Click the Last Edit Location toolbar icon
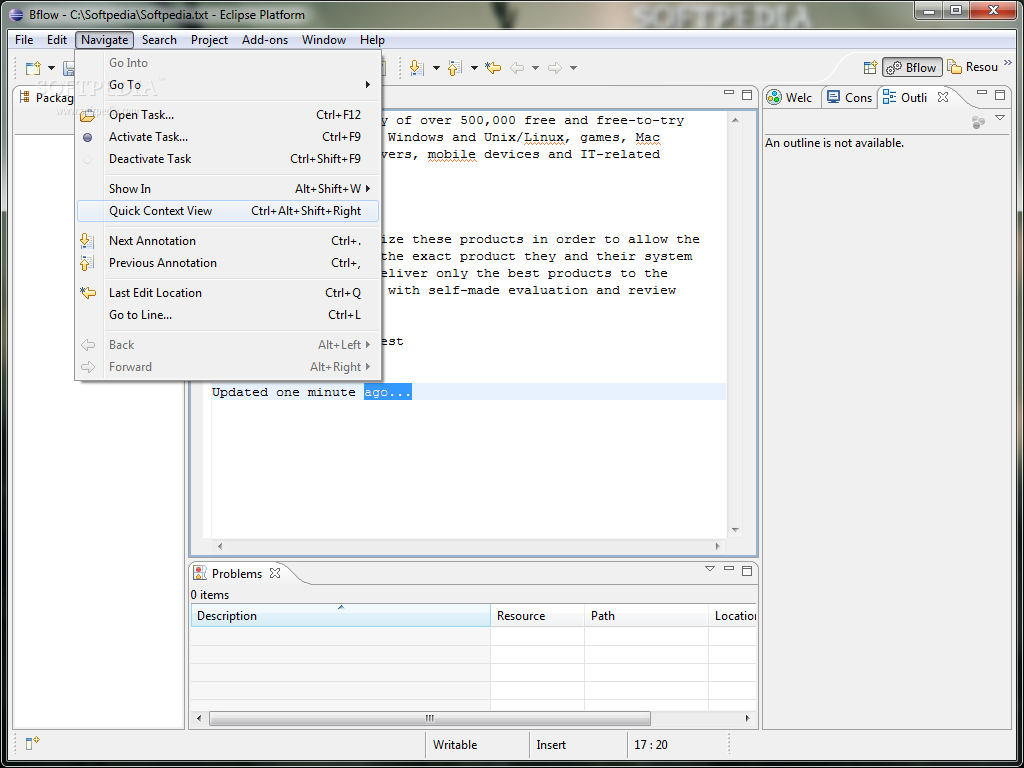The height and width of the screenshot is (768, 1024). [x=493, y=67]
